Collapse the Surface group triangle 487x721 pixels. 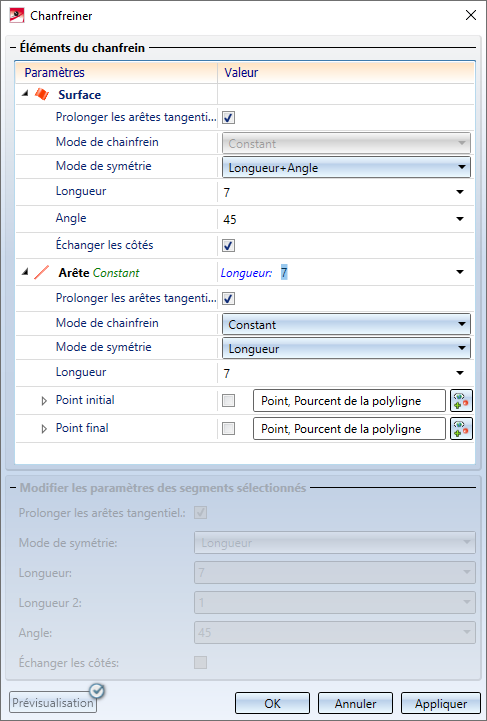(x=25, y=94)
